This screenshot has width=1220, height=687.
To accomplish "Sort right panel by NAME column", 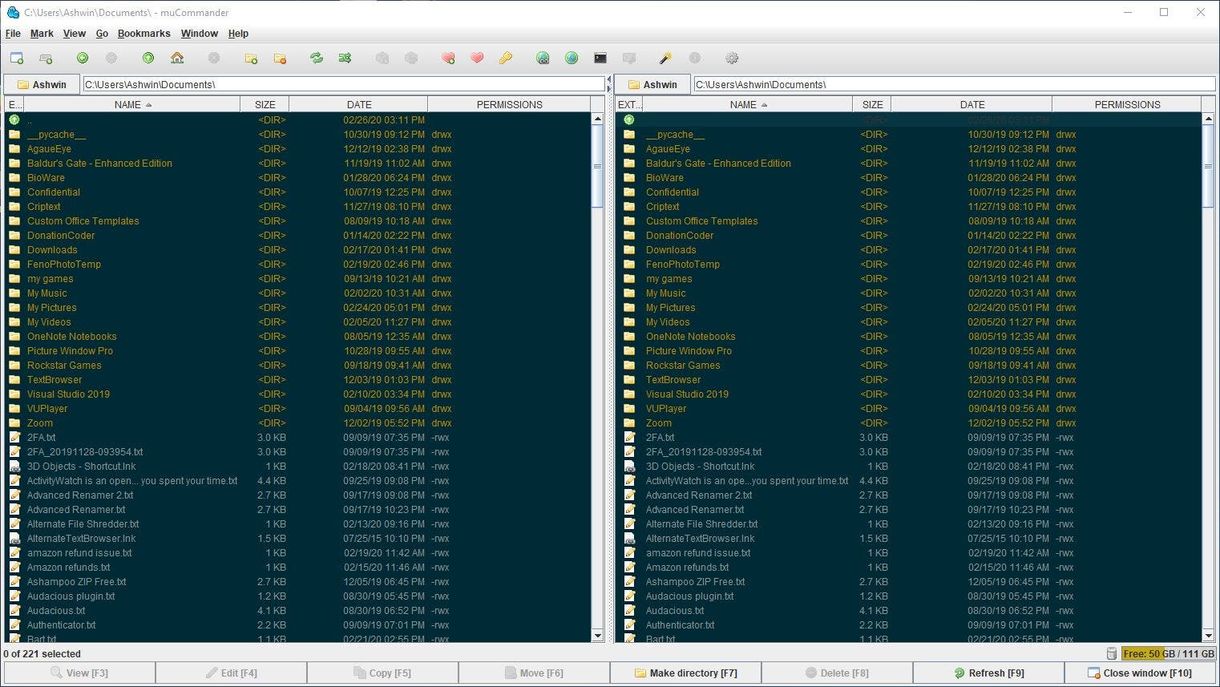I will (x=749, y=104).
